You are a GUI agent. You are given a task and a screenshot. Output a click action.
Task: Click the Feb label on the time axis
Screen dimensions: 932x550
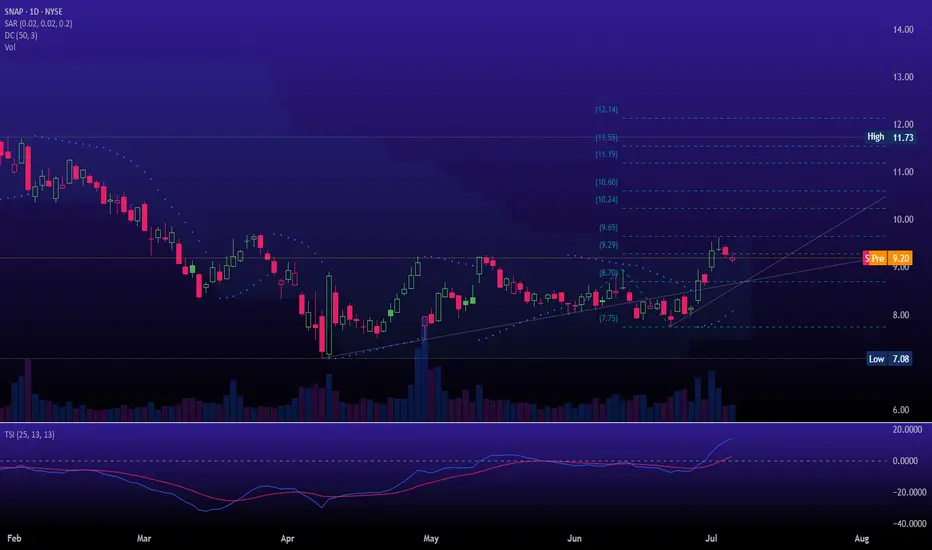tap(14, 538)
